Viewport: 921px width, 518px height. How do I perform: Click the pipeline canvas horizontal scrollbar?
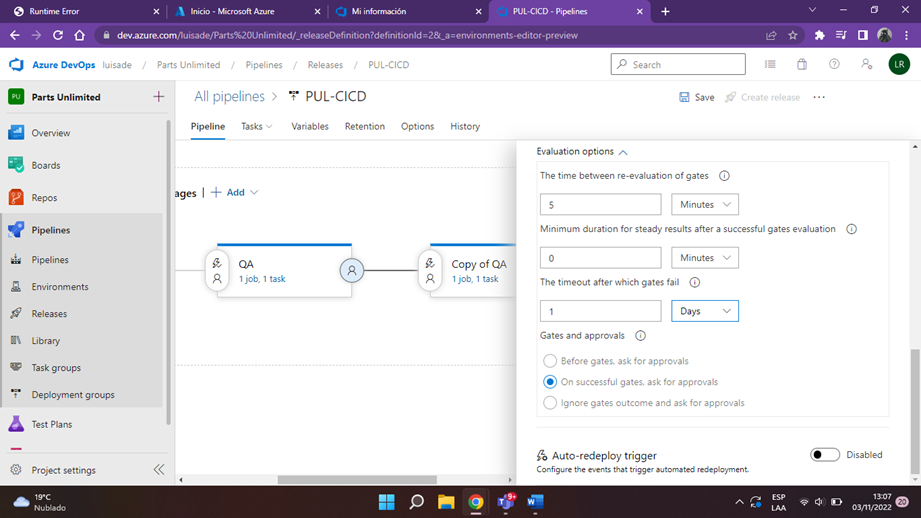coord(357,479)
